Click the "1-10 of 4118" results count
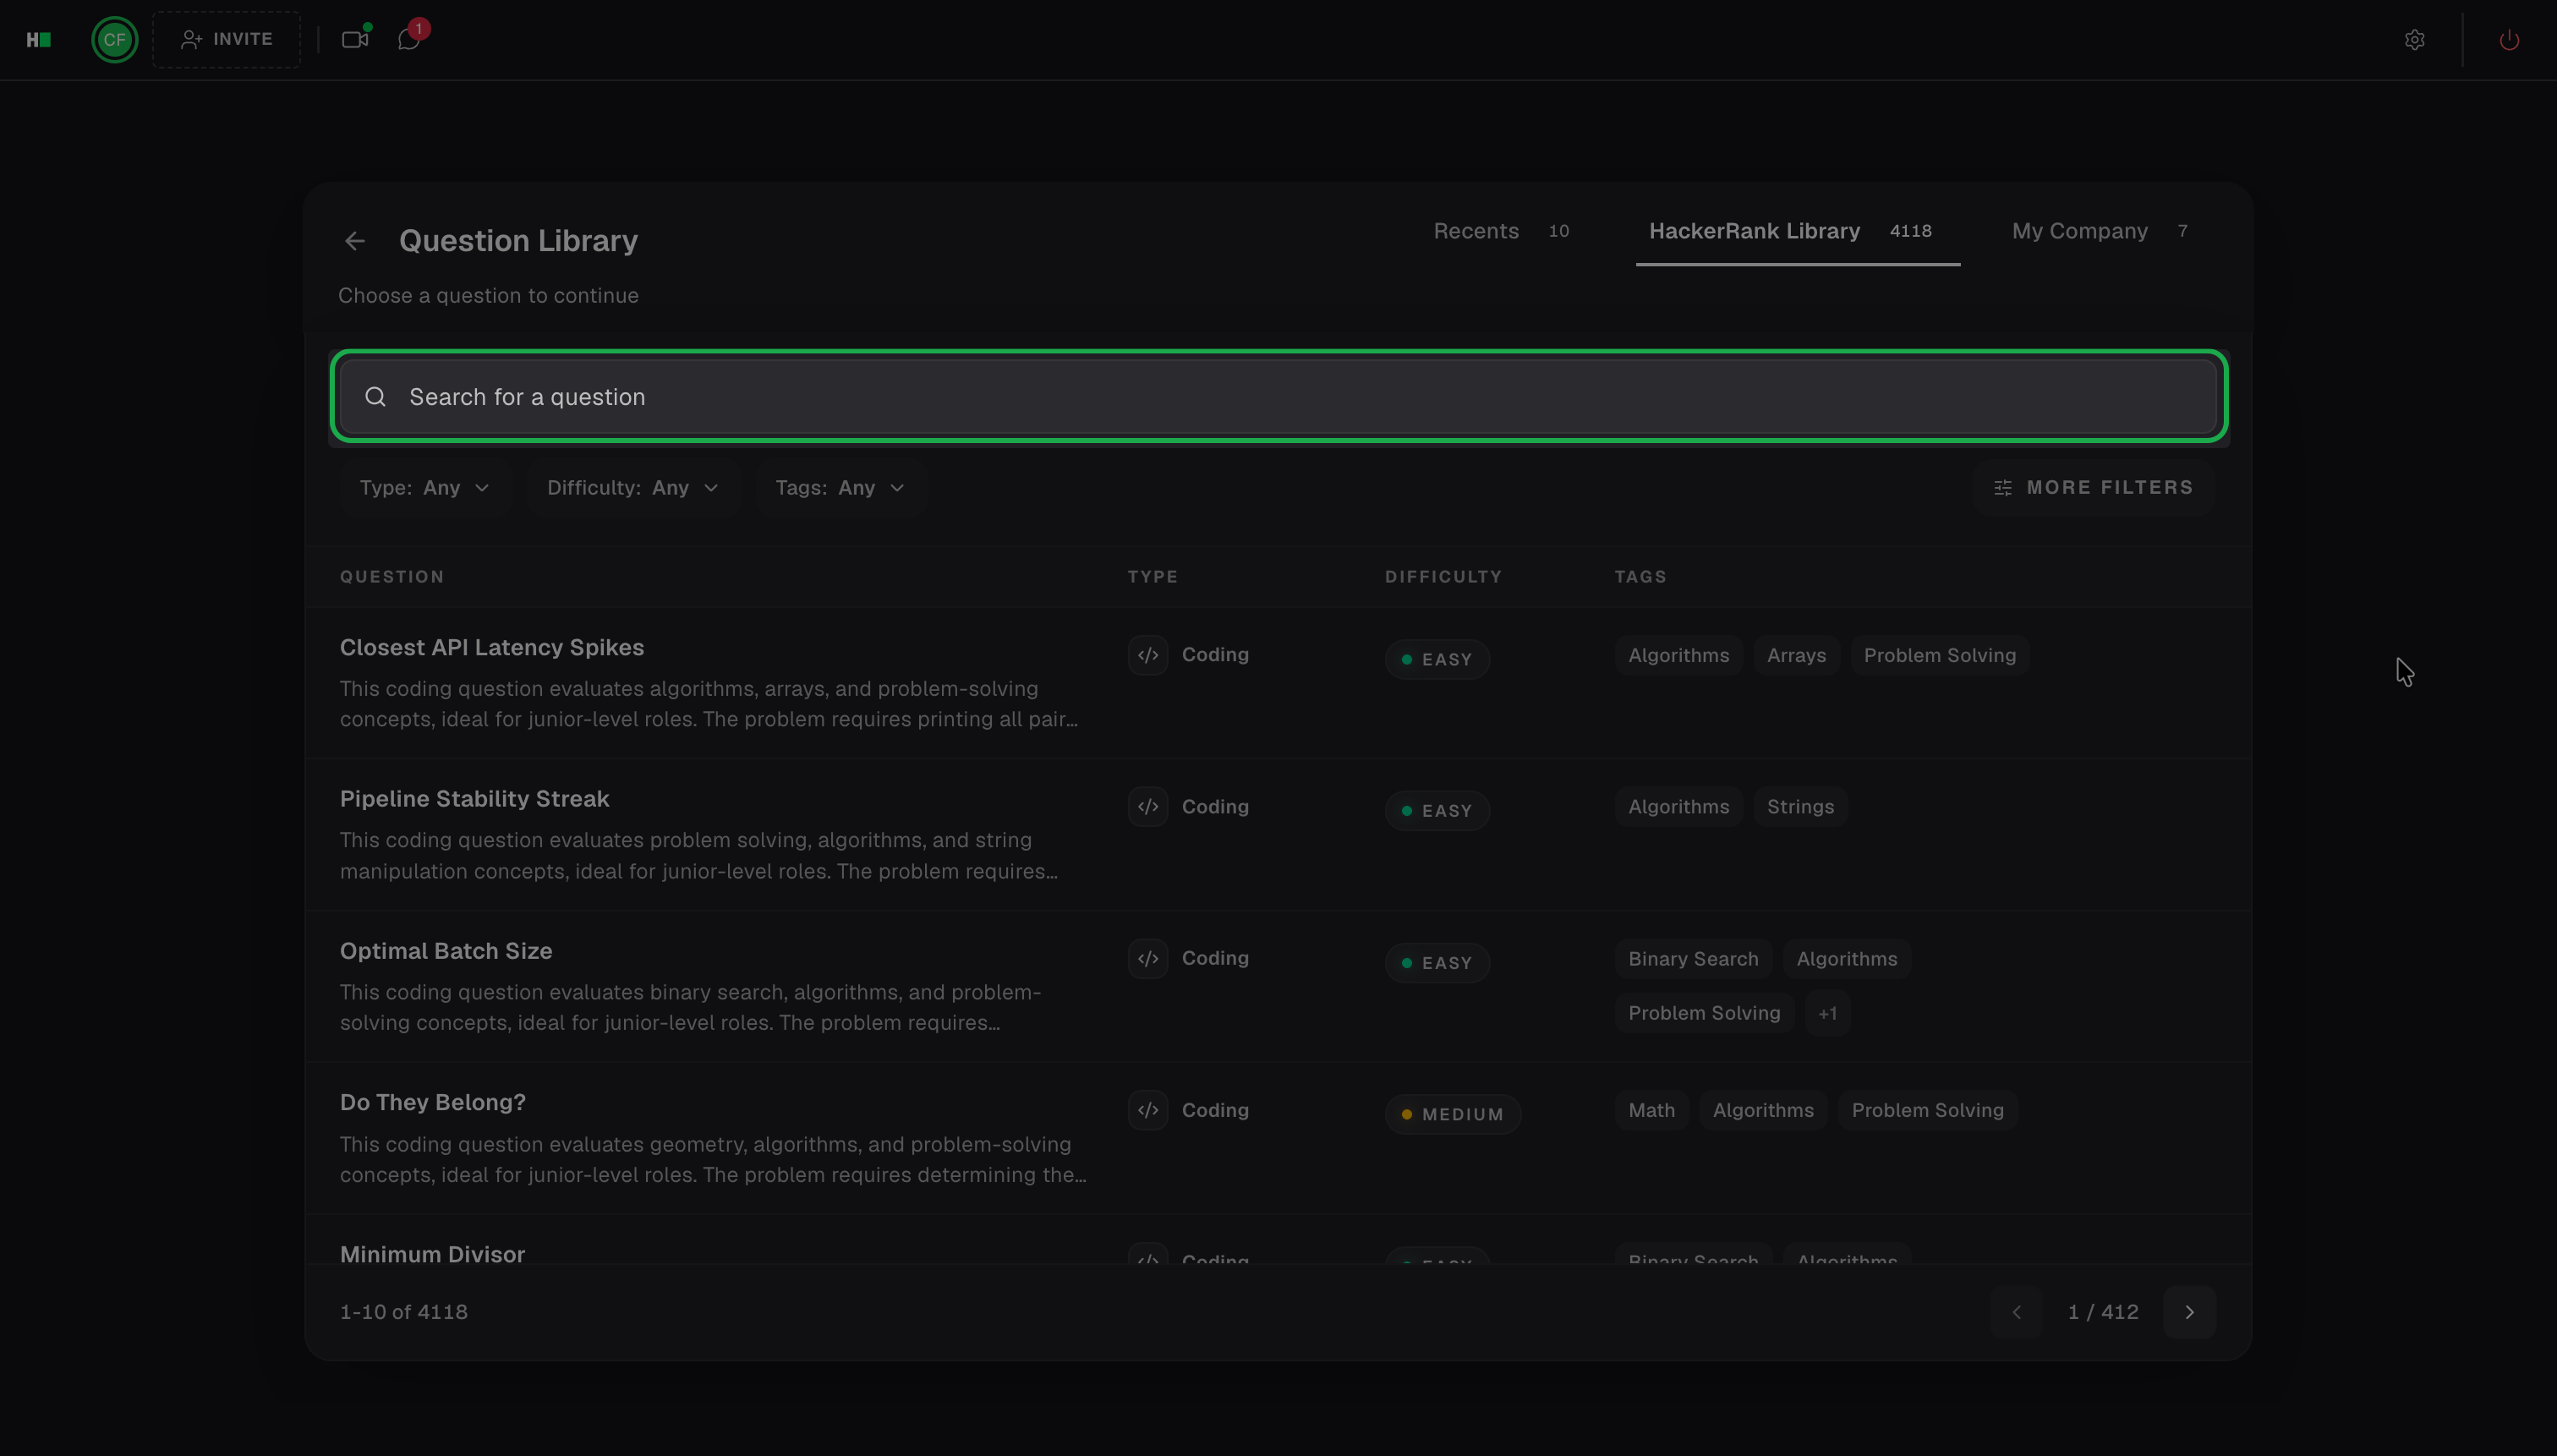The width and height of the screenshot is (2557, 1456). pyautogui.click(x=404, y=1312)
